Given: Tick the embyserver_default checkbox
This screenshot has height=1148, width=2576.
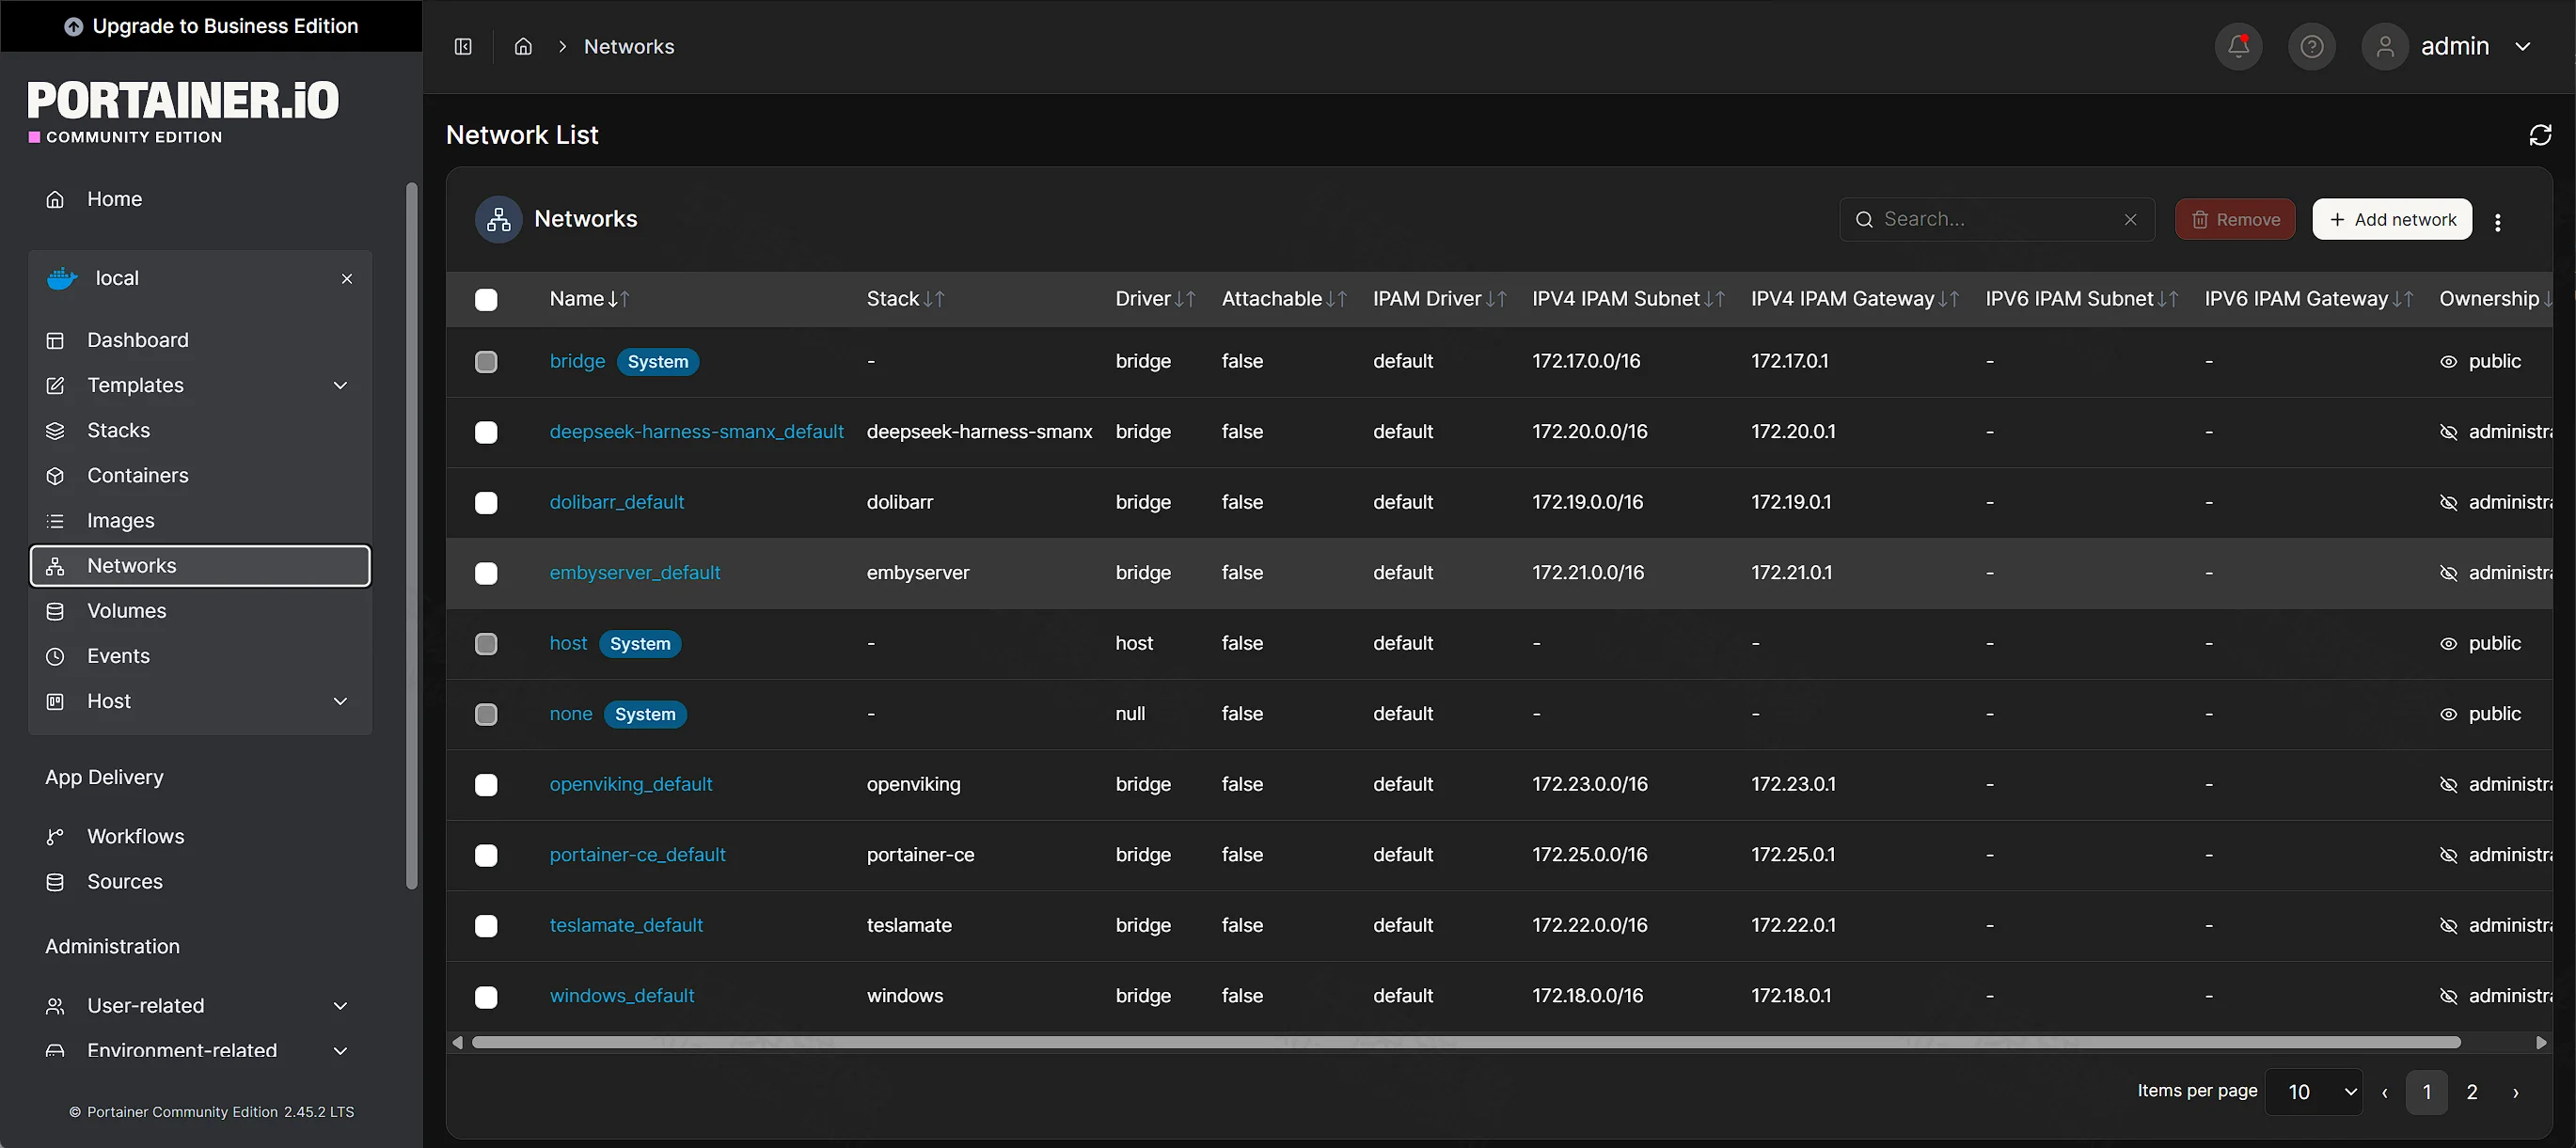Looking at the screenshot, I should [486, 573].
